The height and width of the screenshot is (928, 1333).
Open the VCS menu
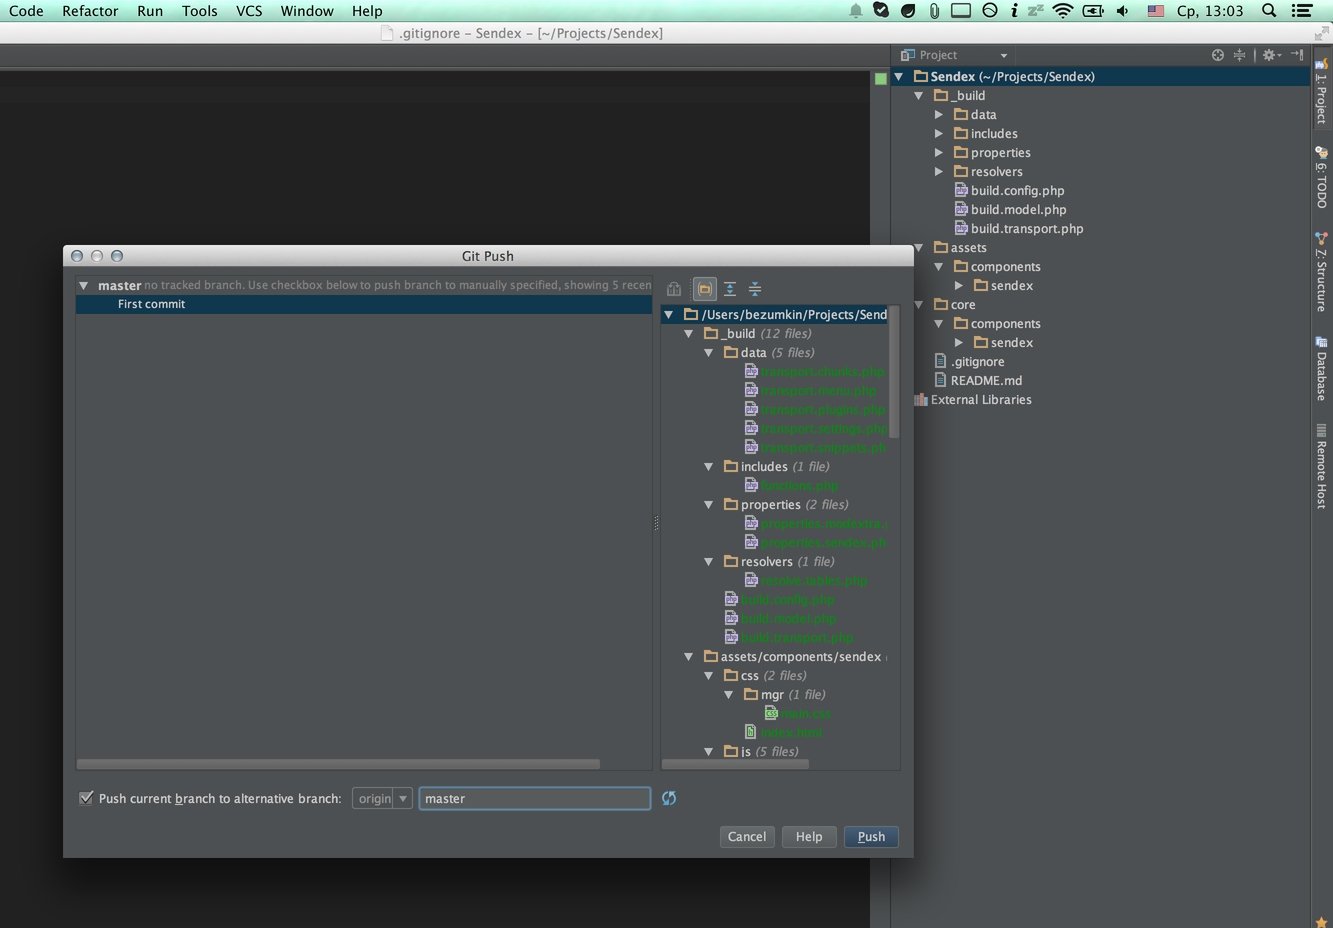(249, 11)
